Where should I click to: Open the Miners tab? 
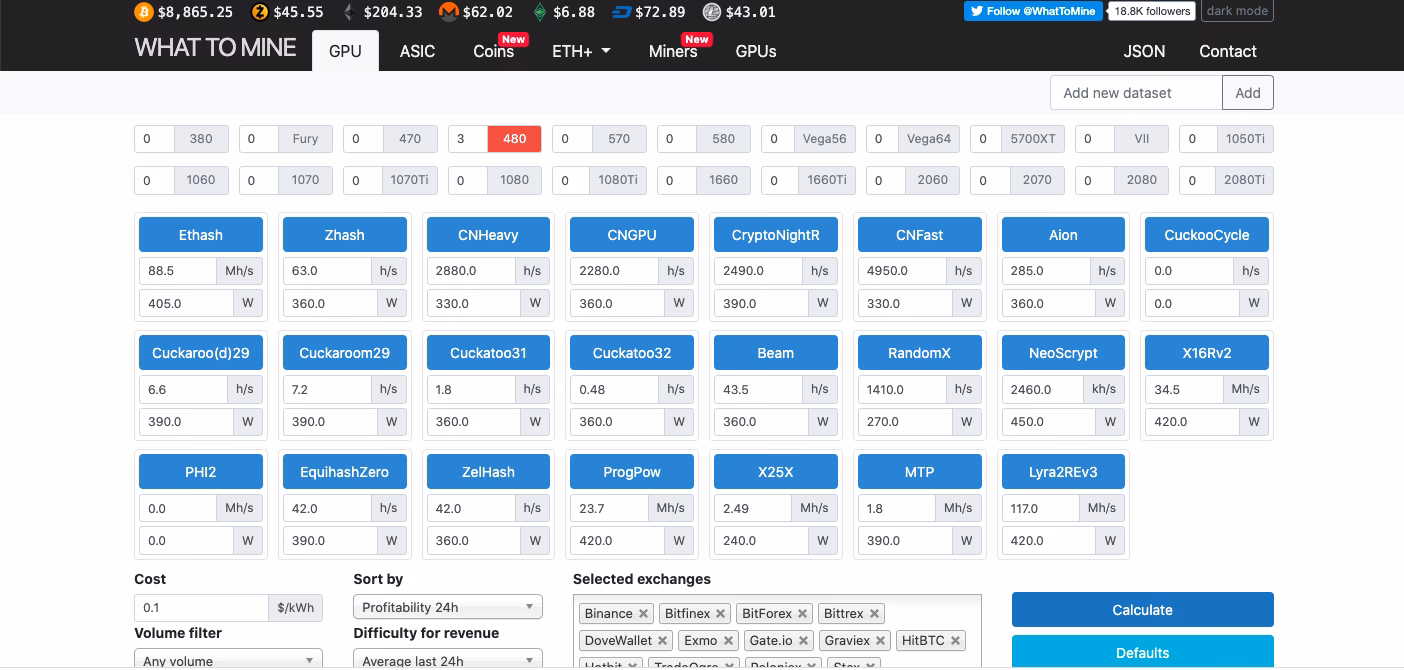point(673,51)
